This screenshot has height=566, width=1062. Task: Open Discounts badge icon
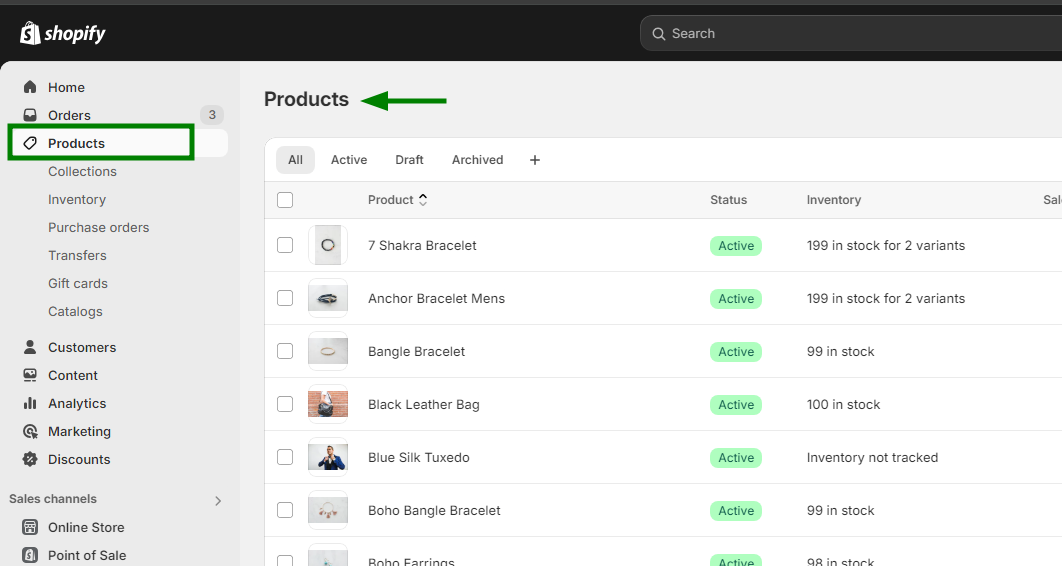30,459
